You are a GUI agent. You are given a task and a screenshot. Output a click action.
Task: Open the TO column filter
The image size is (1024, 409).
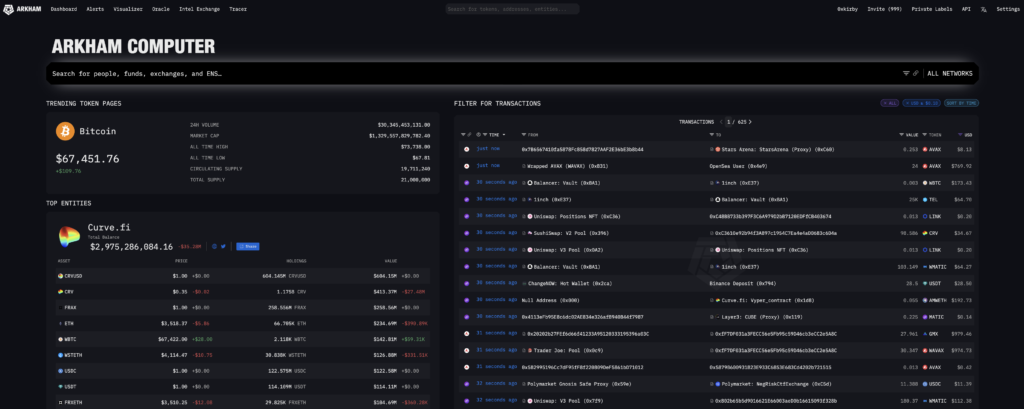[x=712, y=135]
